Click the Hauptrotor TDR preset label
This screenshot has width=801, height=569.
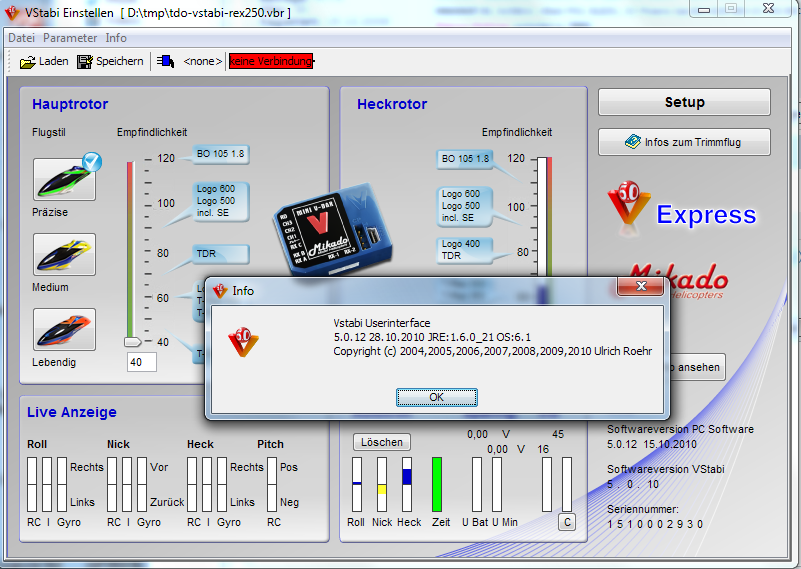pos(221,254)
